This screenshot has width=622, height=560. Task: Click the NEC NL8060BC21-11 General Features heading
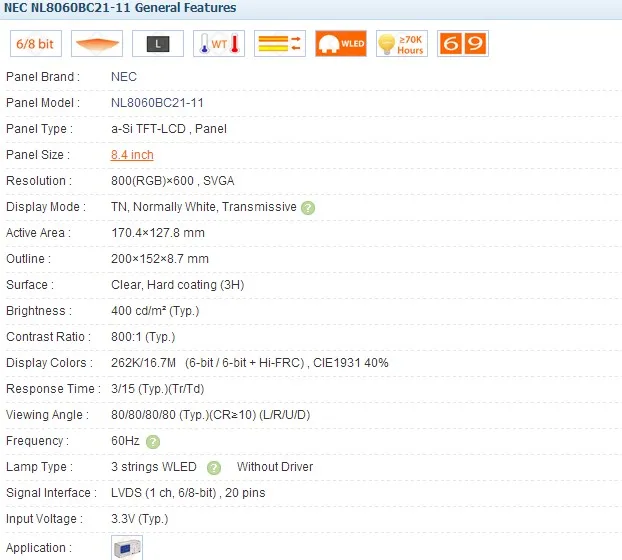(x=120, y=8)
